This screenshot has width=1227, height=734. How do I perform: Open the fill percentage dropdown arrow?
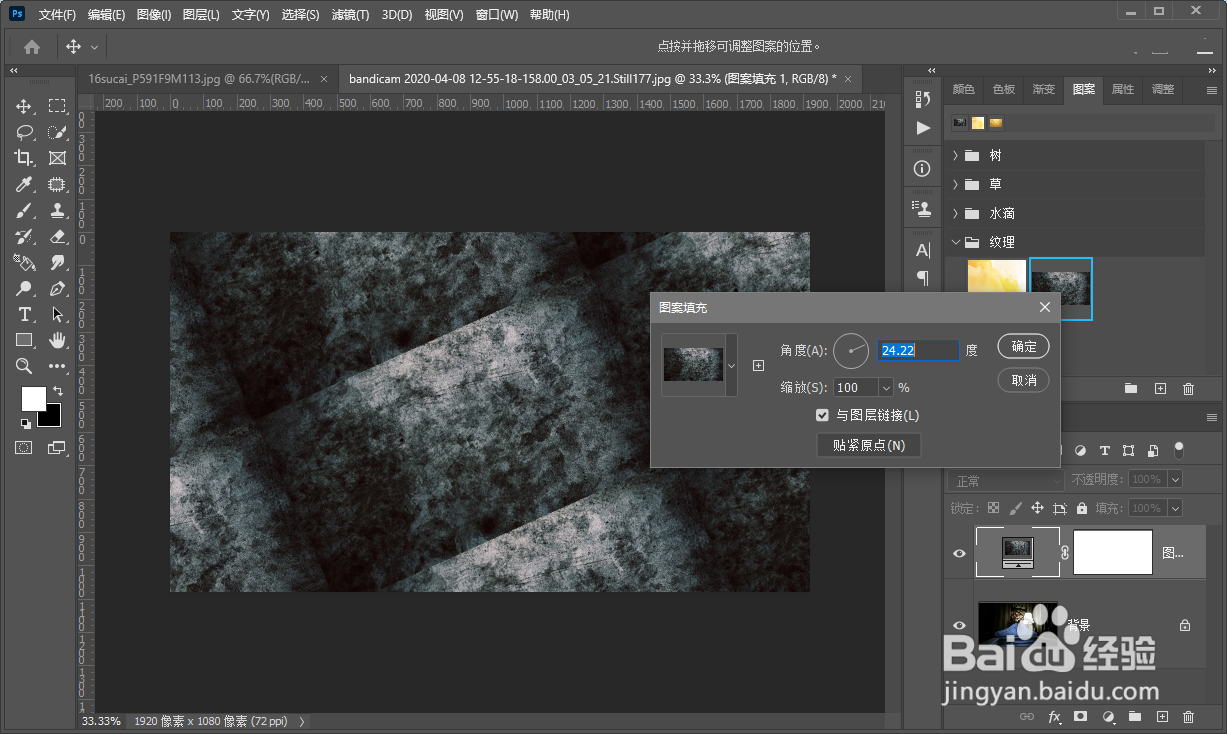[1175, 508]
